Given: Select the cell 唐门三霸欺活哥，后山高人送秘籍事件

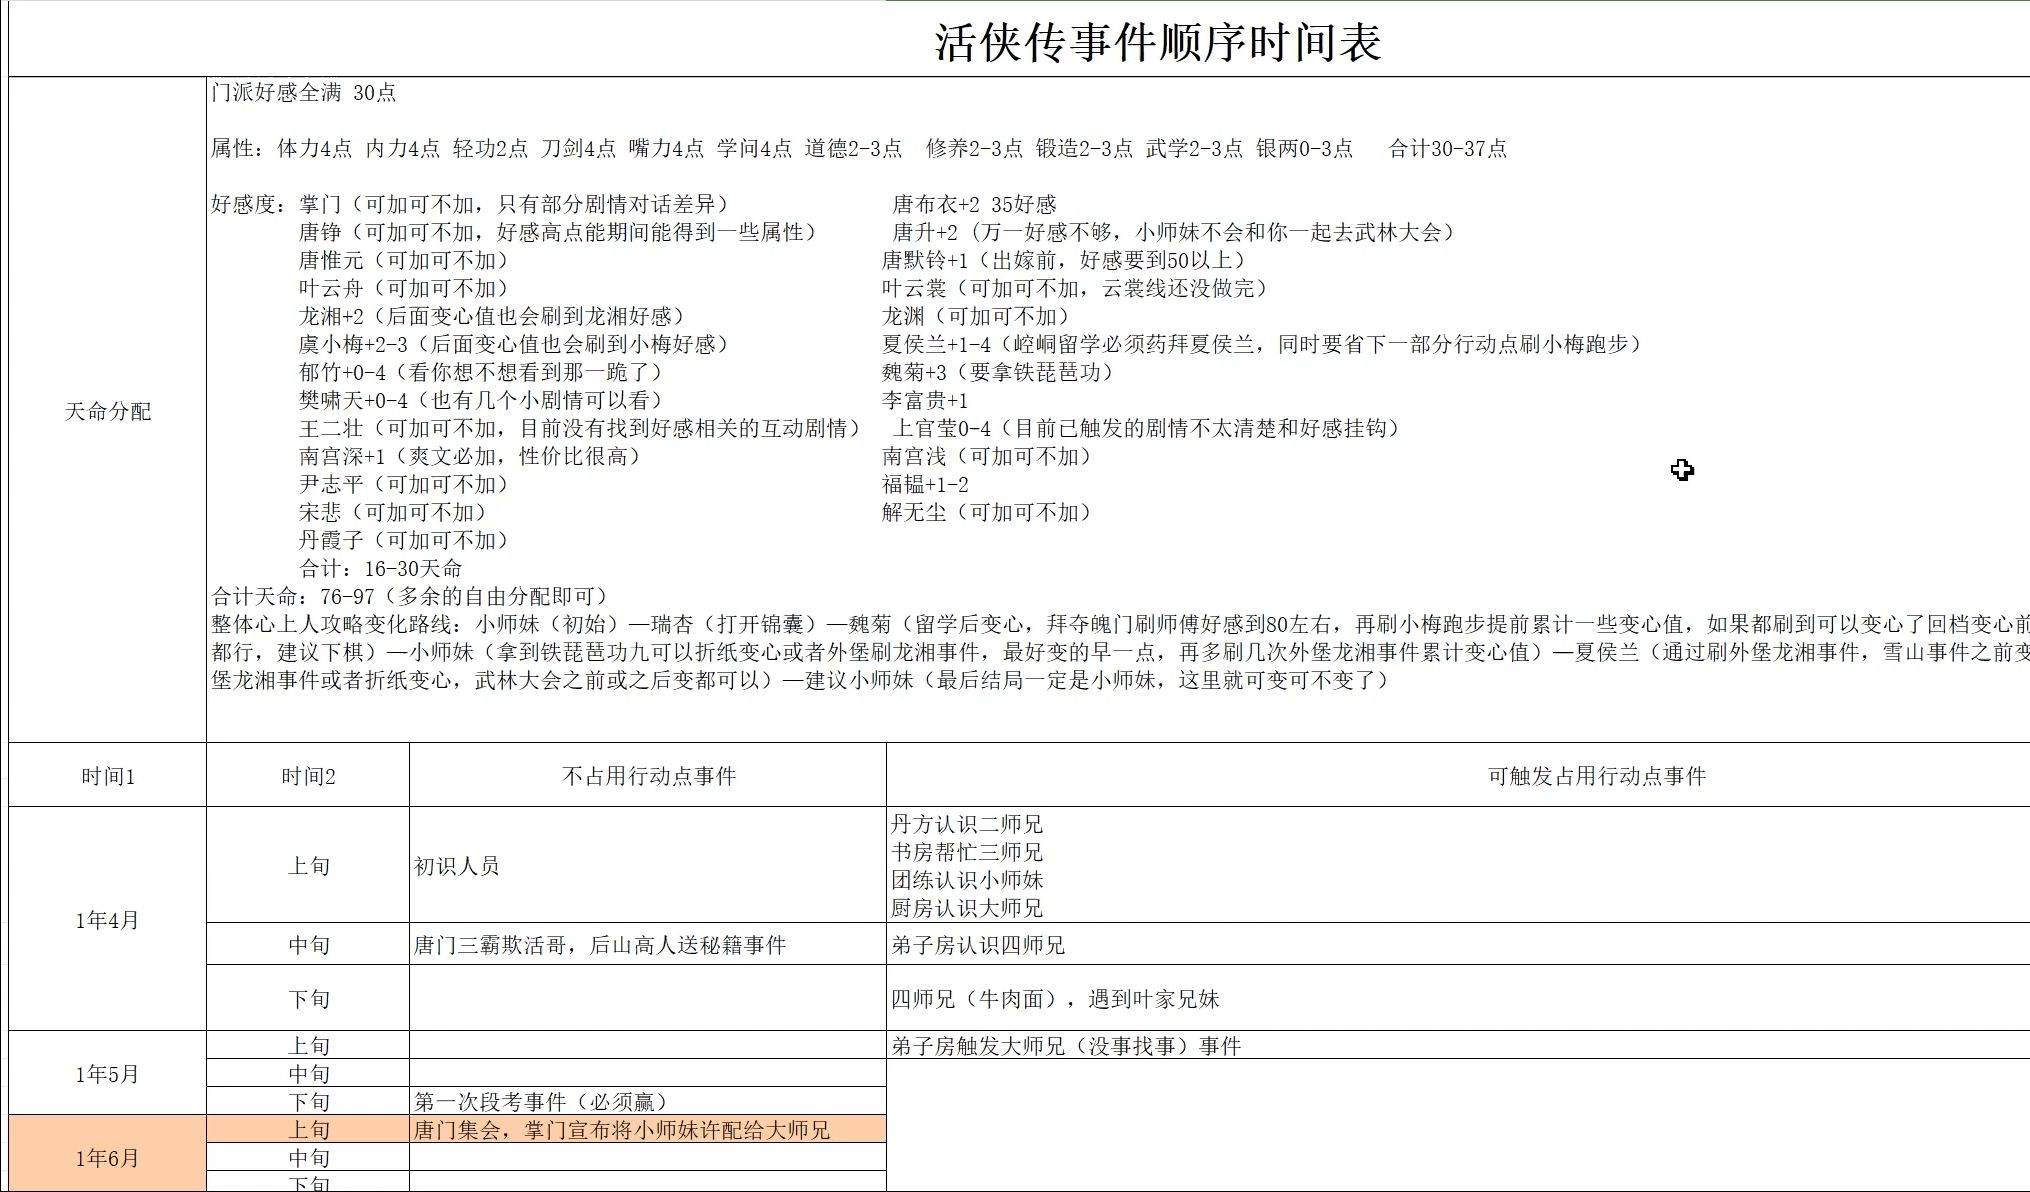Looking at the screenshot, I should (x=648, y=944).
